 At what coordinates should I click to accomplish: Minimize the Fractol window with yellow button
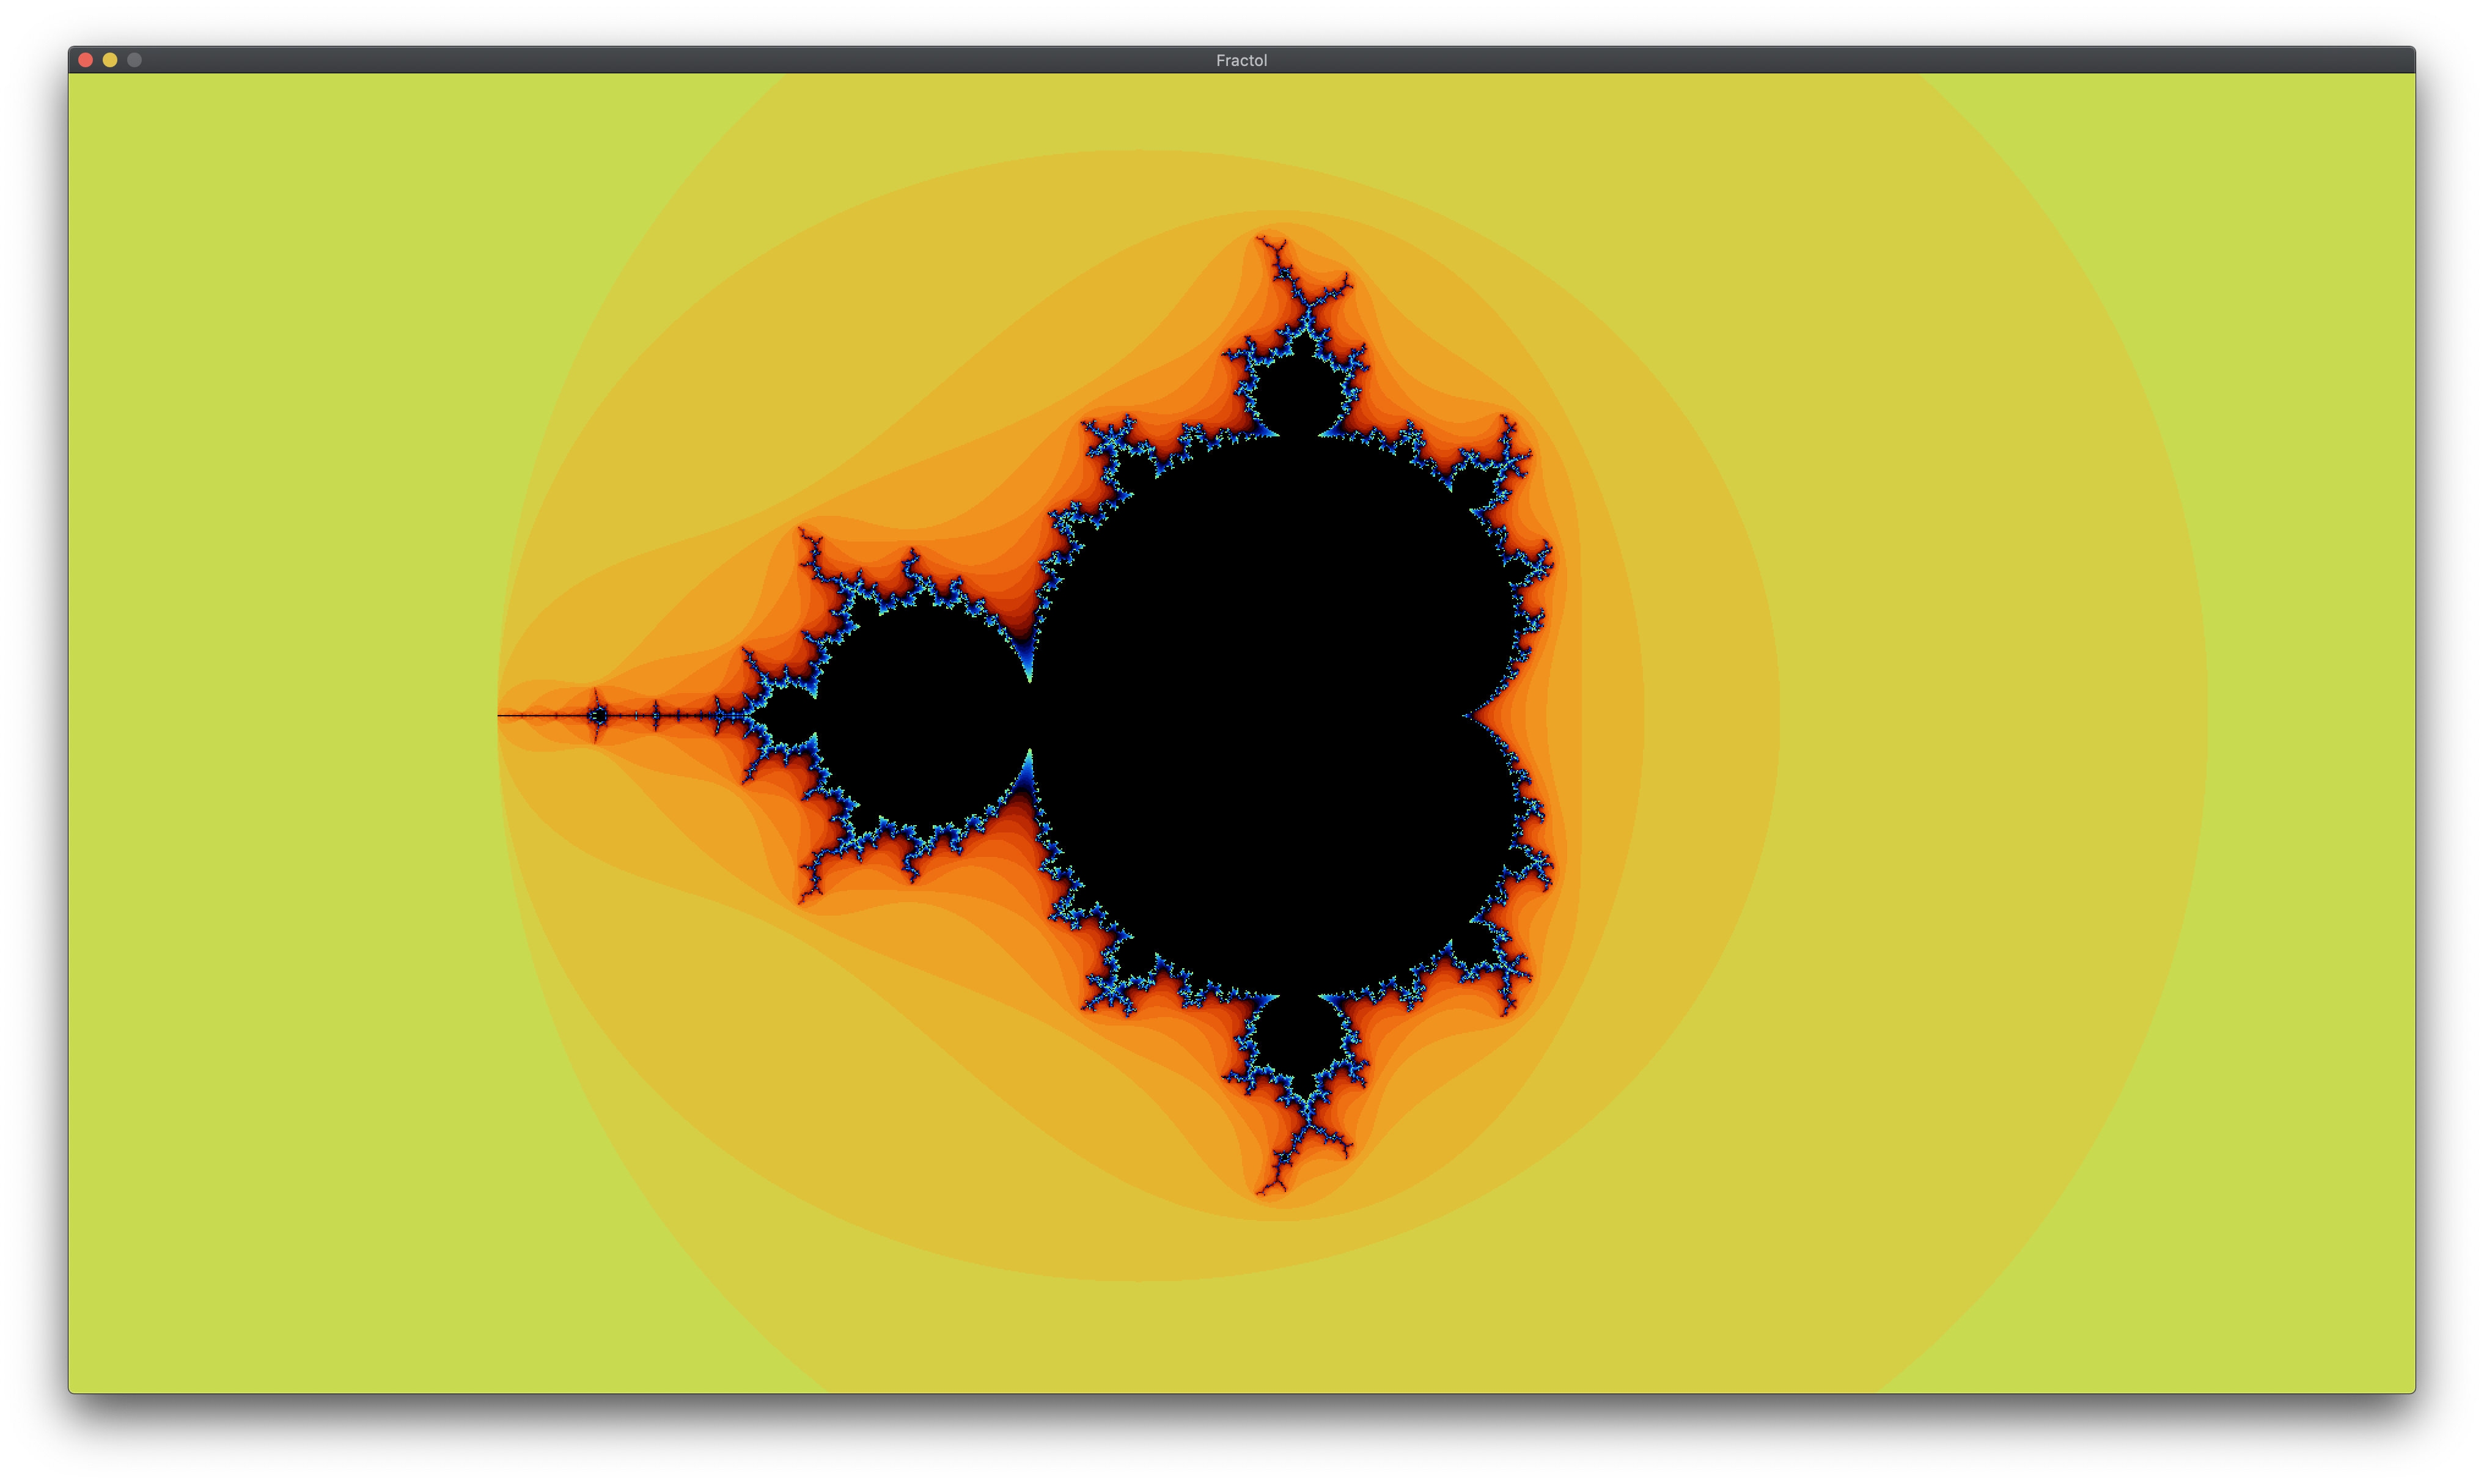[x=110, y=60]
